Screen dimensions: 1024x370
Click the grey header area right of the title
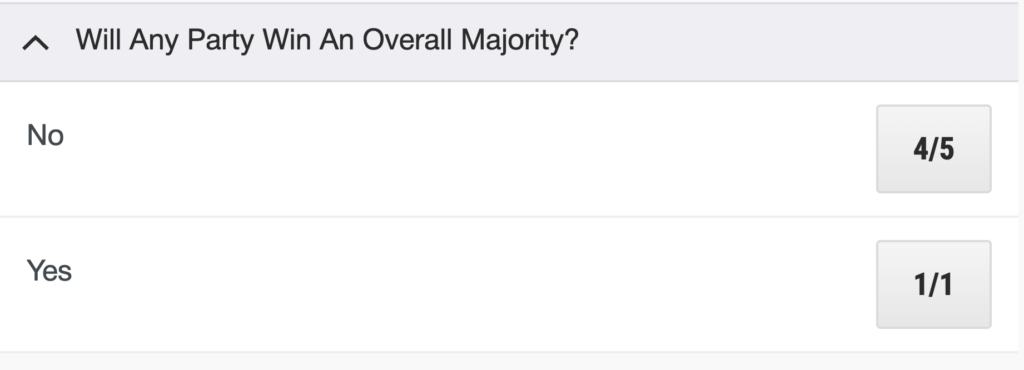(797, 42)
